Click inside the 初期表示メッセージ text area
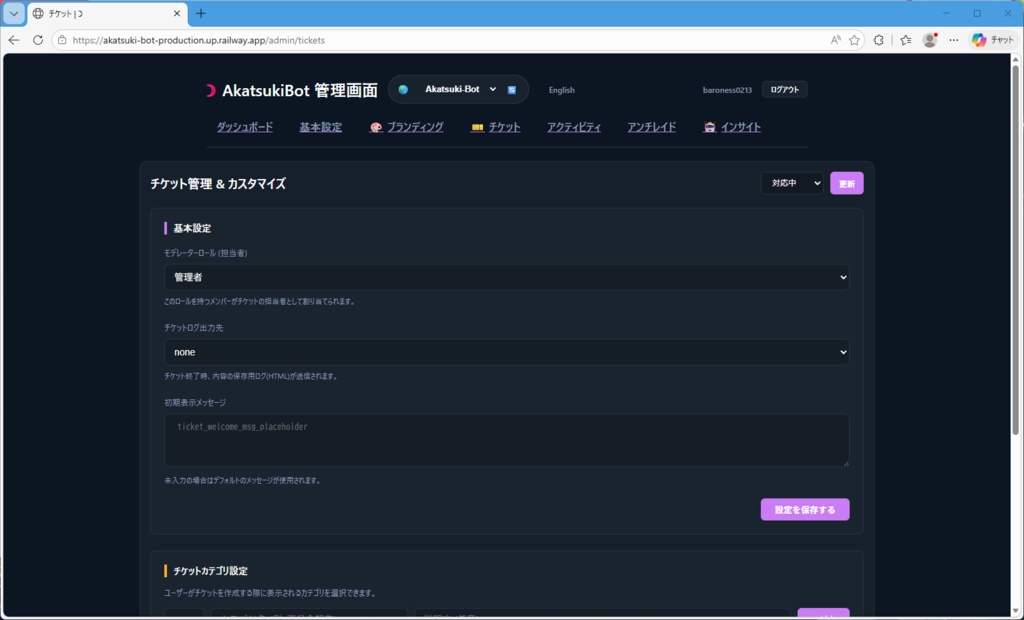This screenshot has height=620, width=1024. click(x=506, y=440)
